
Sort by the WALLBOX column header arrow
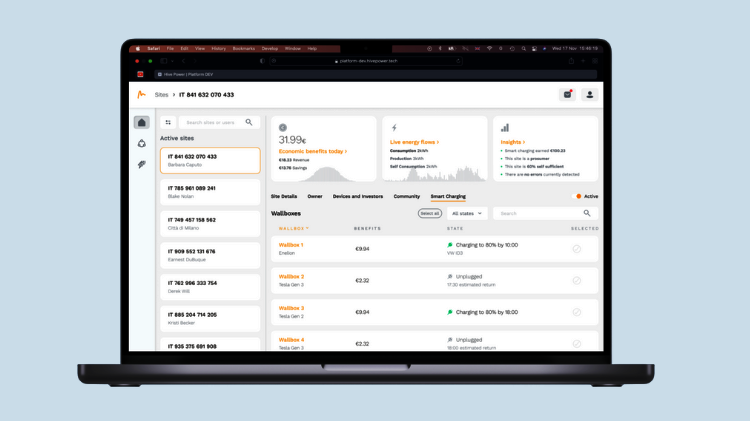(x=307, y=229)
